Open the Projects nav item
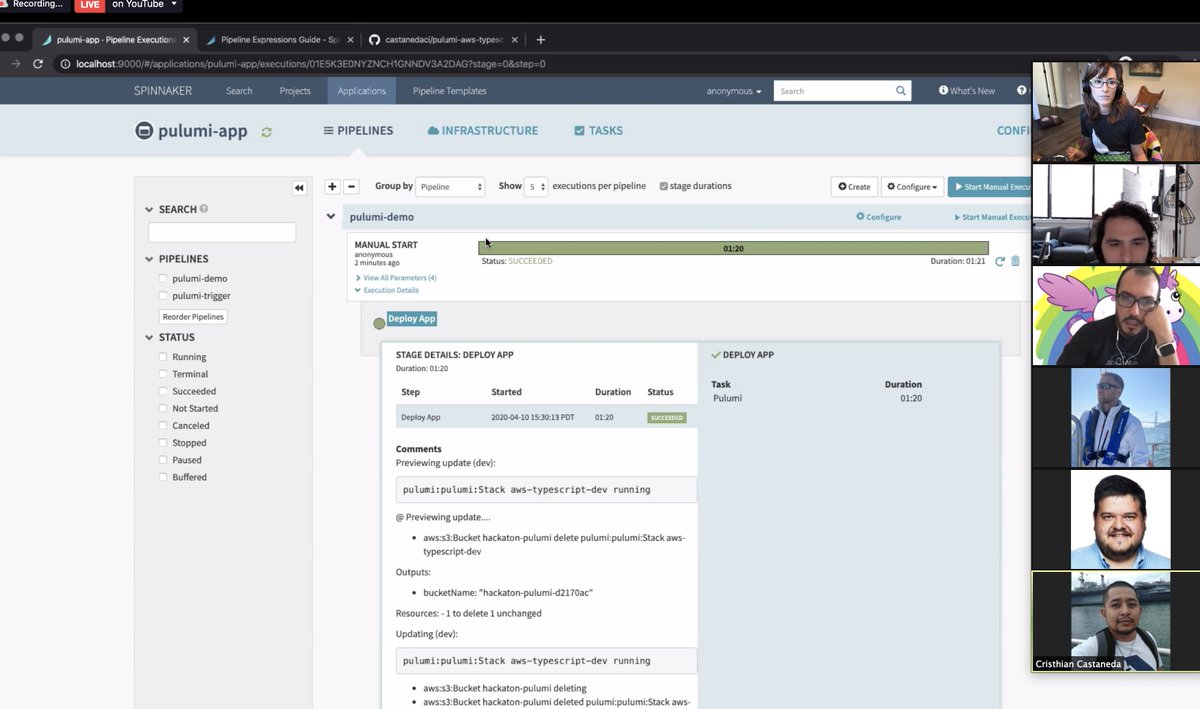The width and height of the screenshot is (1200, 709). pos(295,91)
